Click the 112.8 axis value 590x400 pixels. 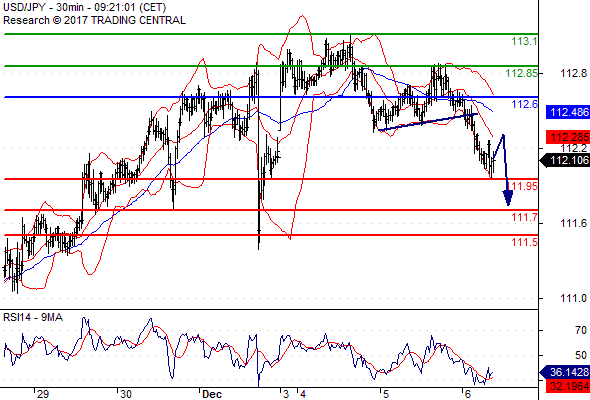573,73
